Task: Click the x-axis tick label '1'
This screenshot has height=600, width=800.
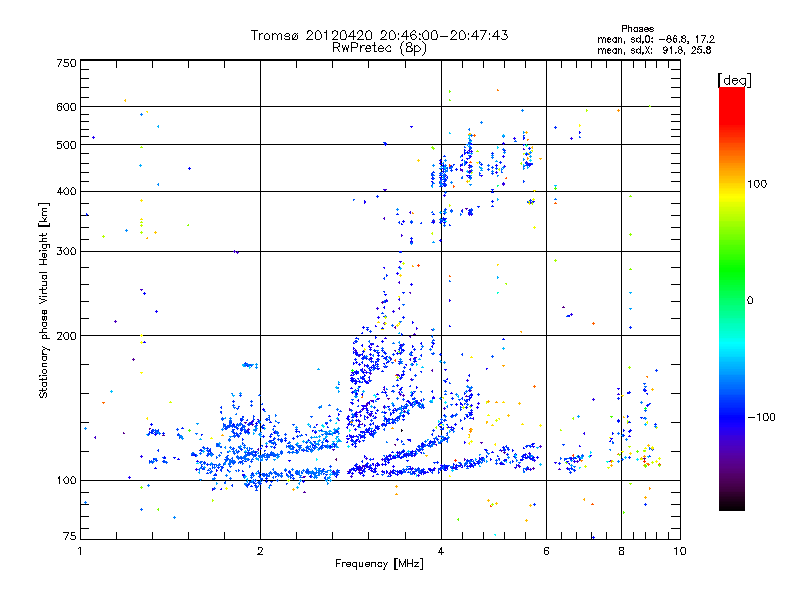Action: (80, 551)
